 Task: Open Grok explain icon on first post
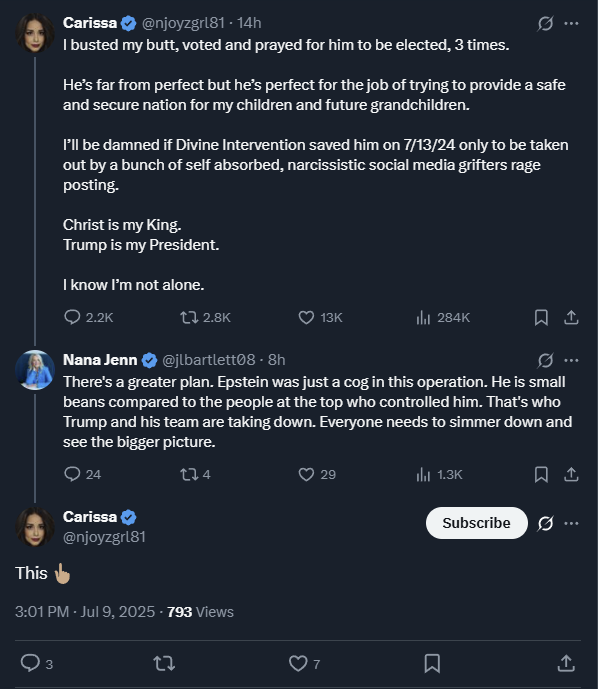click(x=545, y=23)
